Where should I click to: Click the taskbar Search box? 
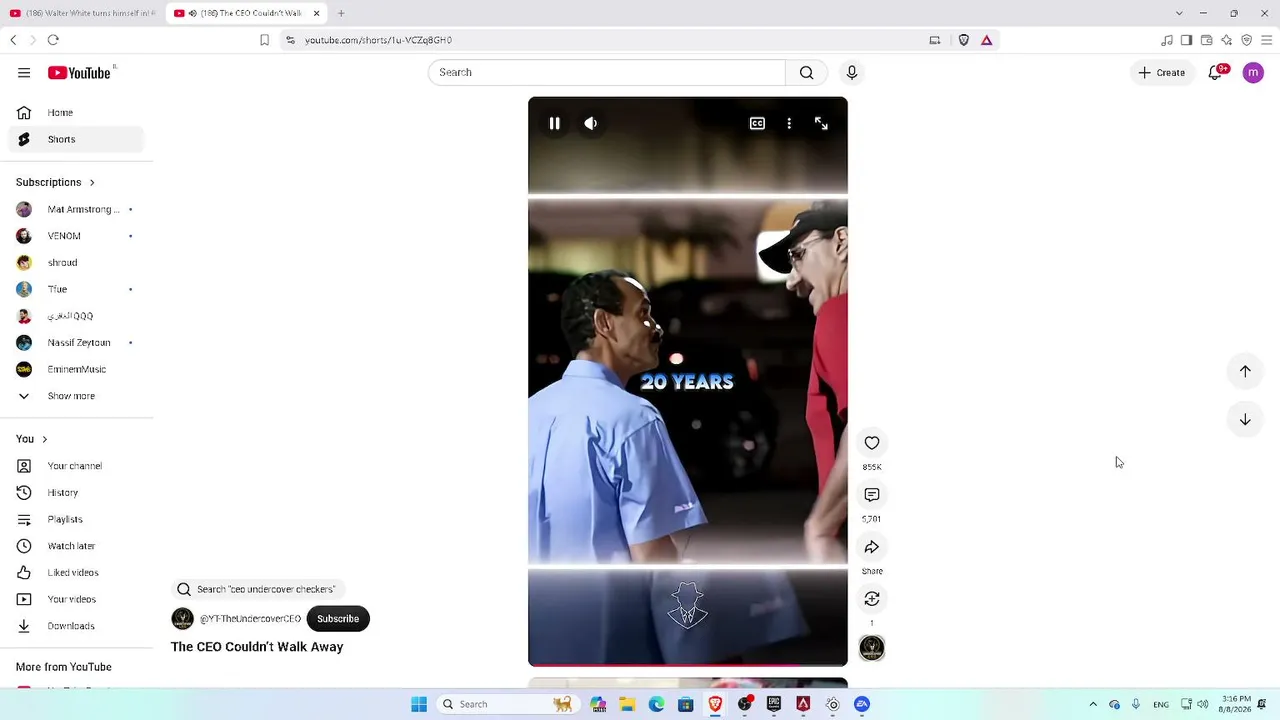pos(507,704)
